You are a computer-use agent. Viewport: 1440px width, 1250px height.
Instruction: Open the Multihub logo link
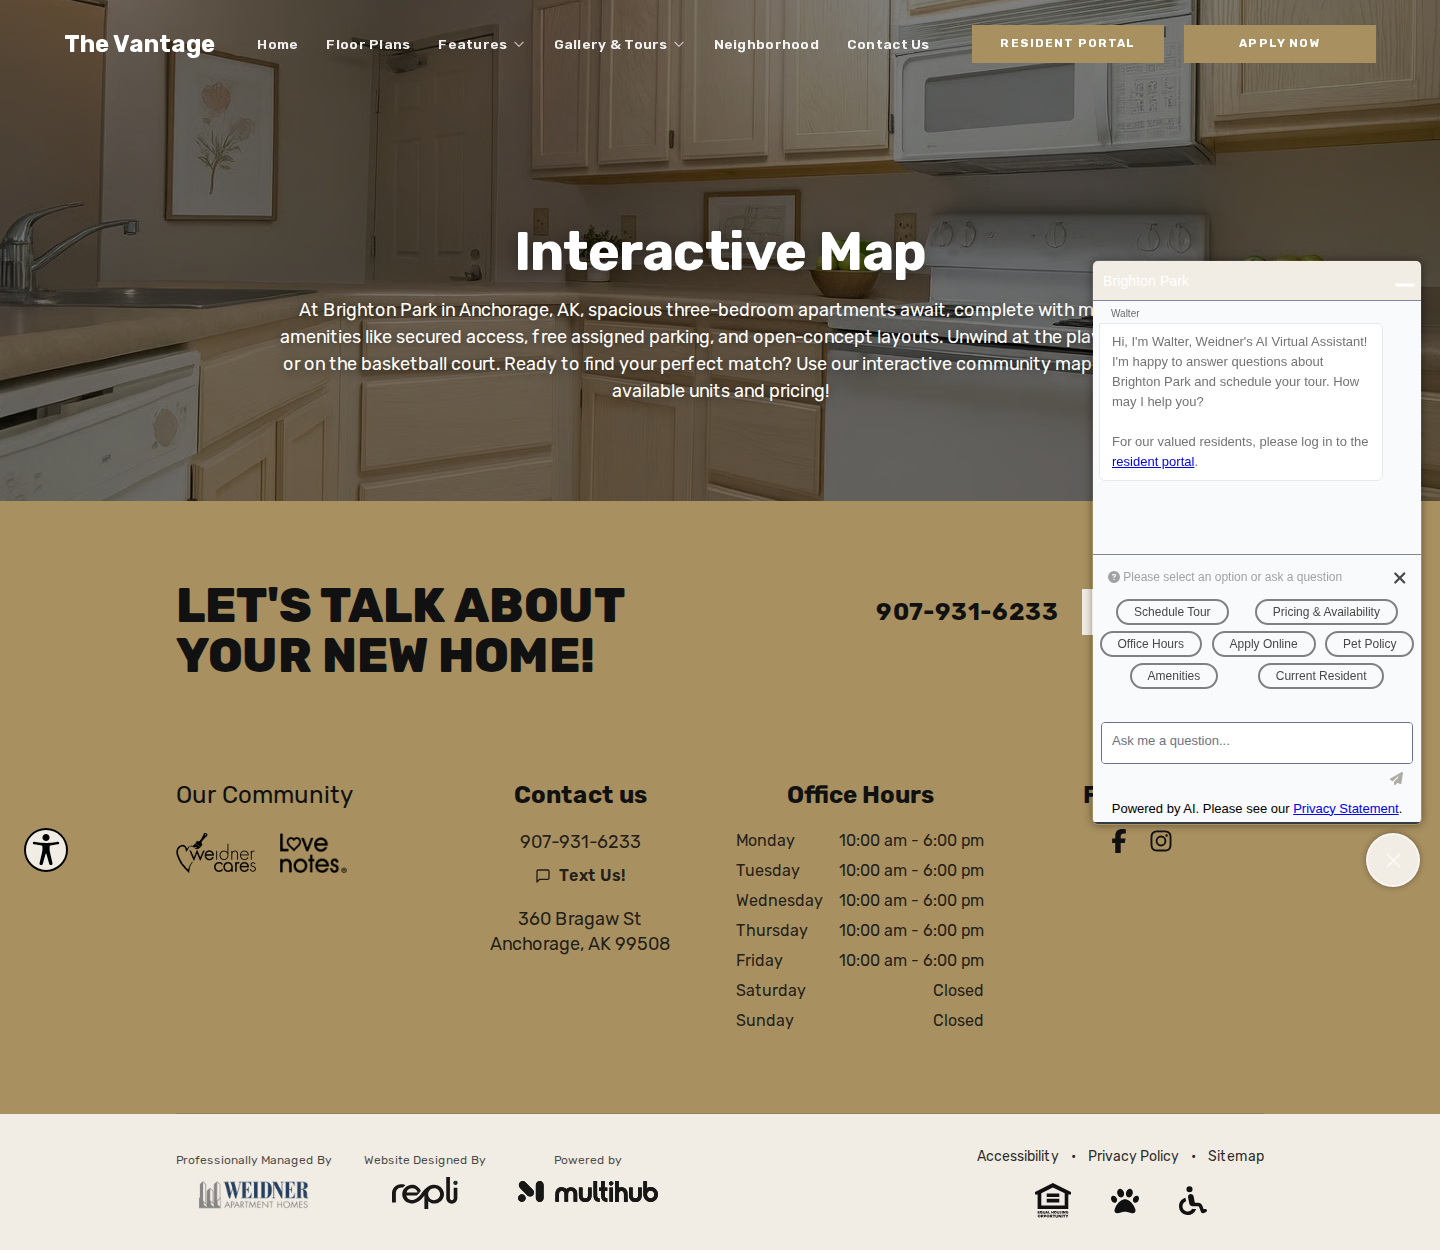(588, 1191)
